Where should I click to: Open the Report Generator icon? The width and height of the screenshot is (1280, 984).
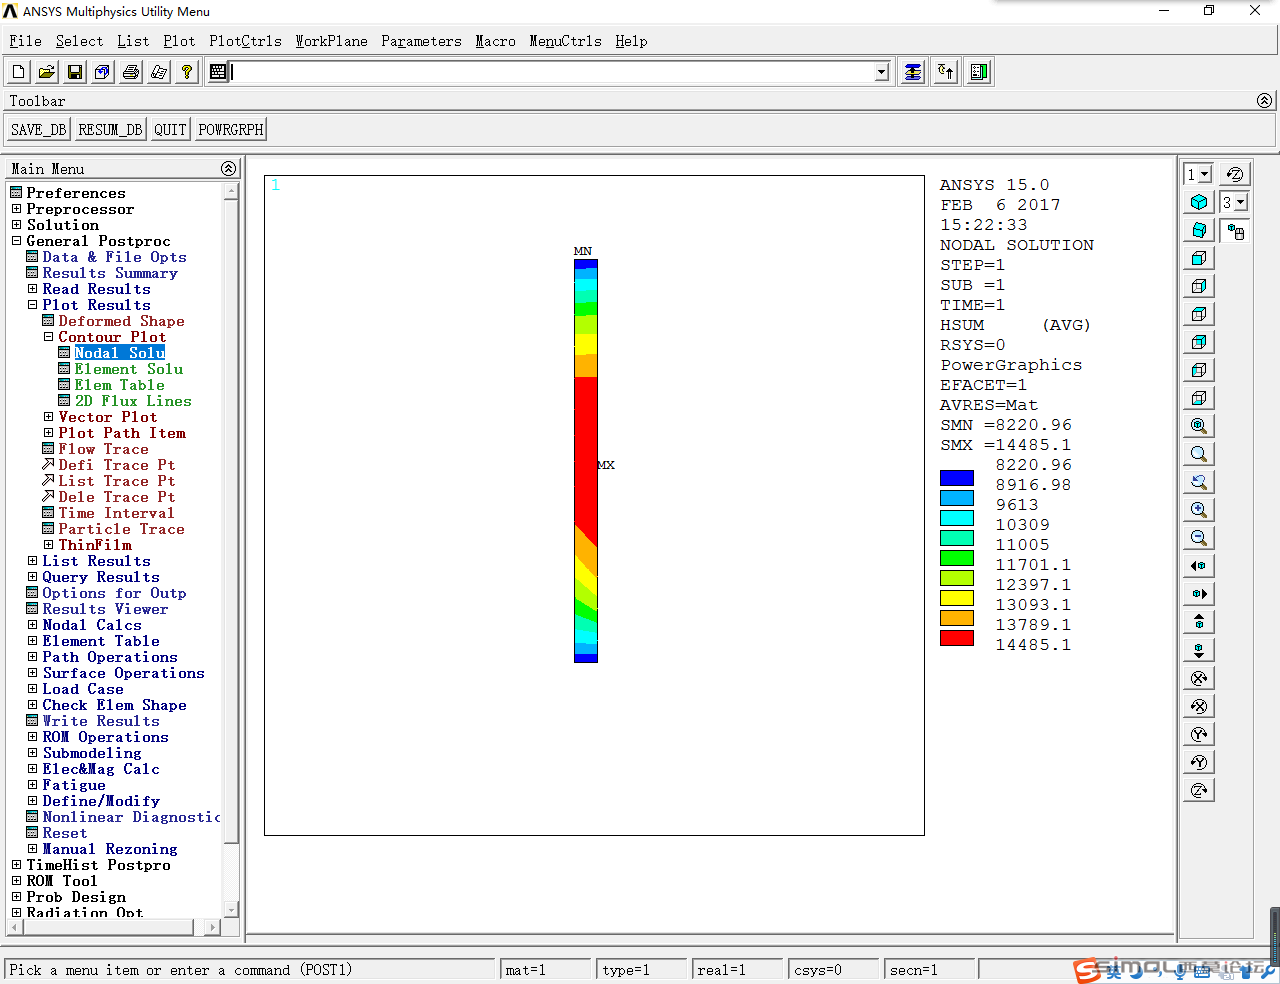pyautogui.click(x=159, y=72)
